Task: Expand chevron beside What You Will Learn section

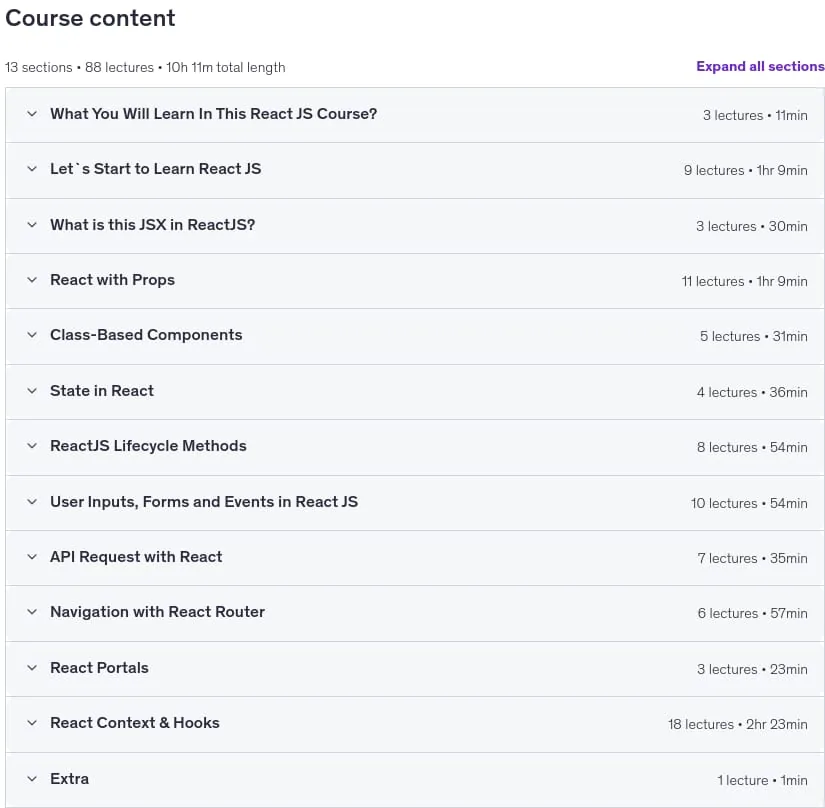Action: tap(32, 114)
